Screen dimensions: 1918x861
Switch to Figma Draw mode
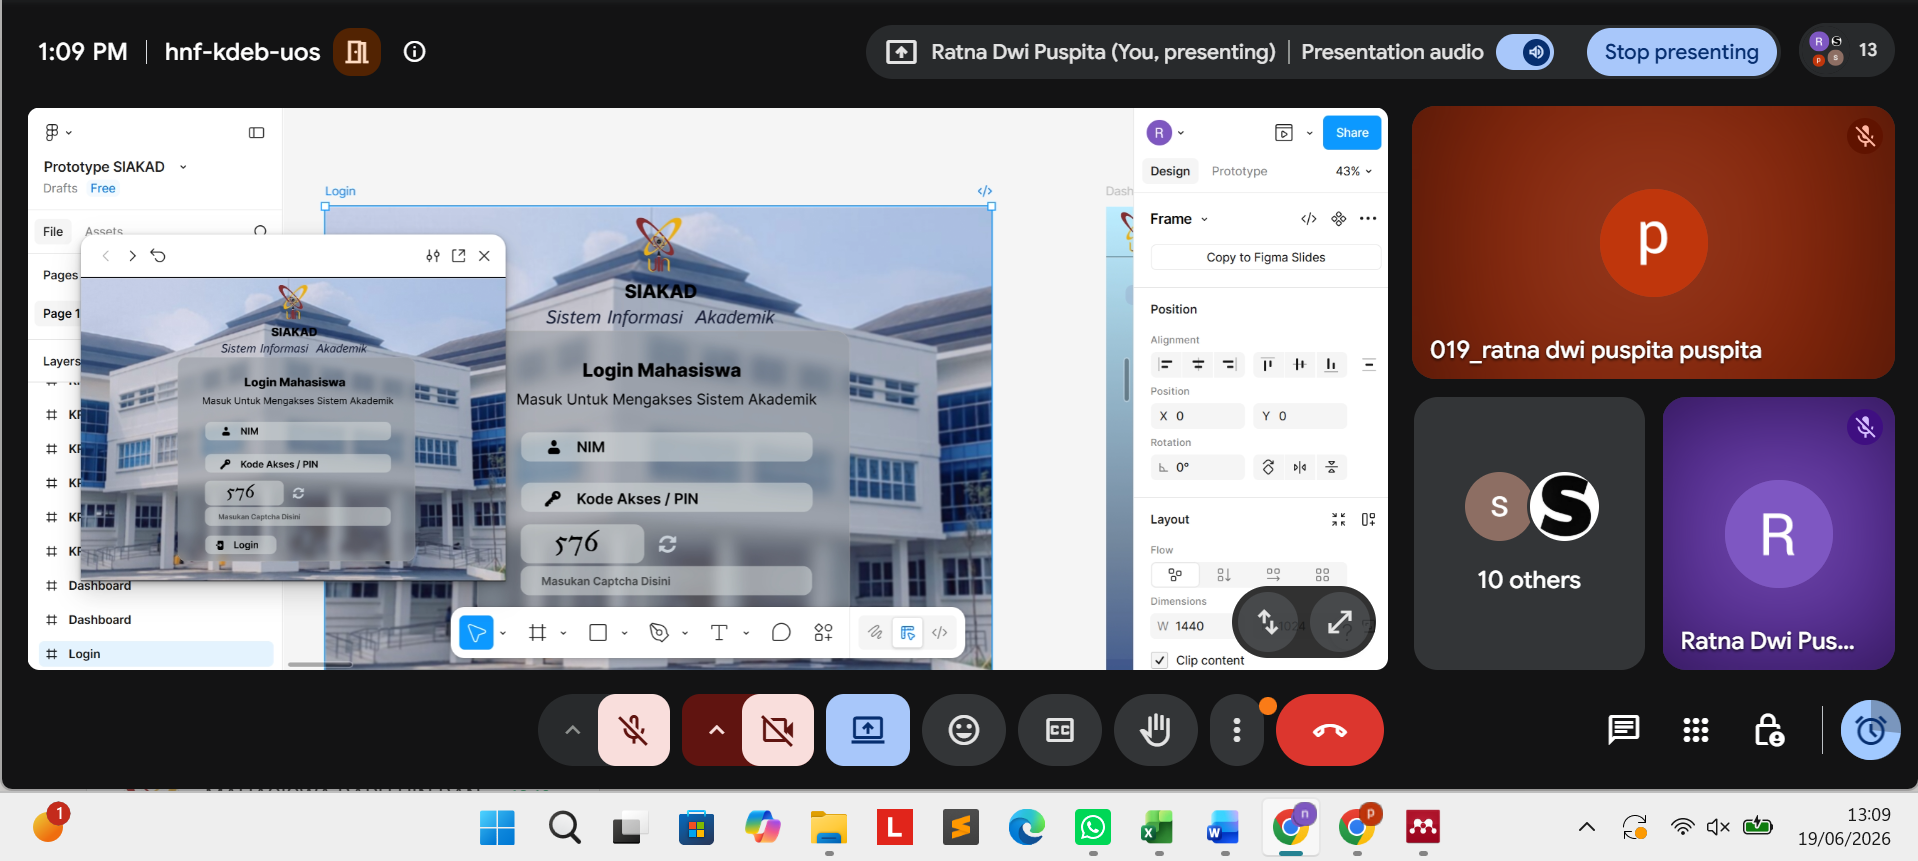(875, 632)
